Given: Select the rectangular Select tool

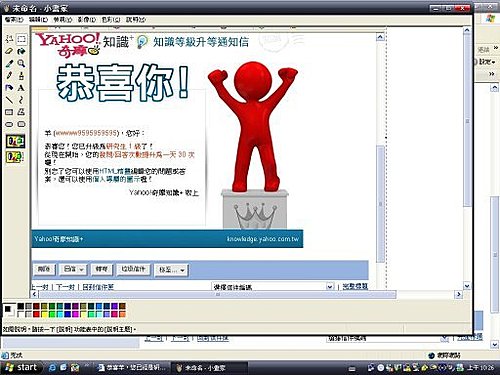Looking at the screenshot, I should (x=21, y=39).
